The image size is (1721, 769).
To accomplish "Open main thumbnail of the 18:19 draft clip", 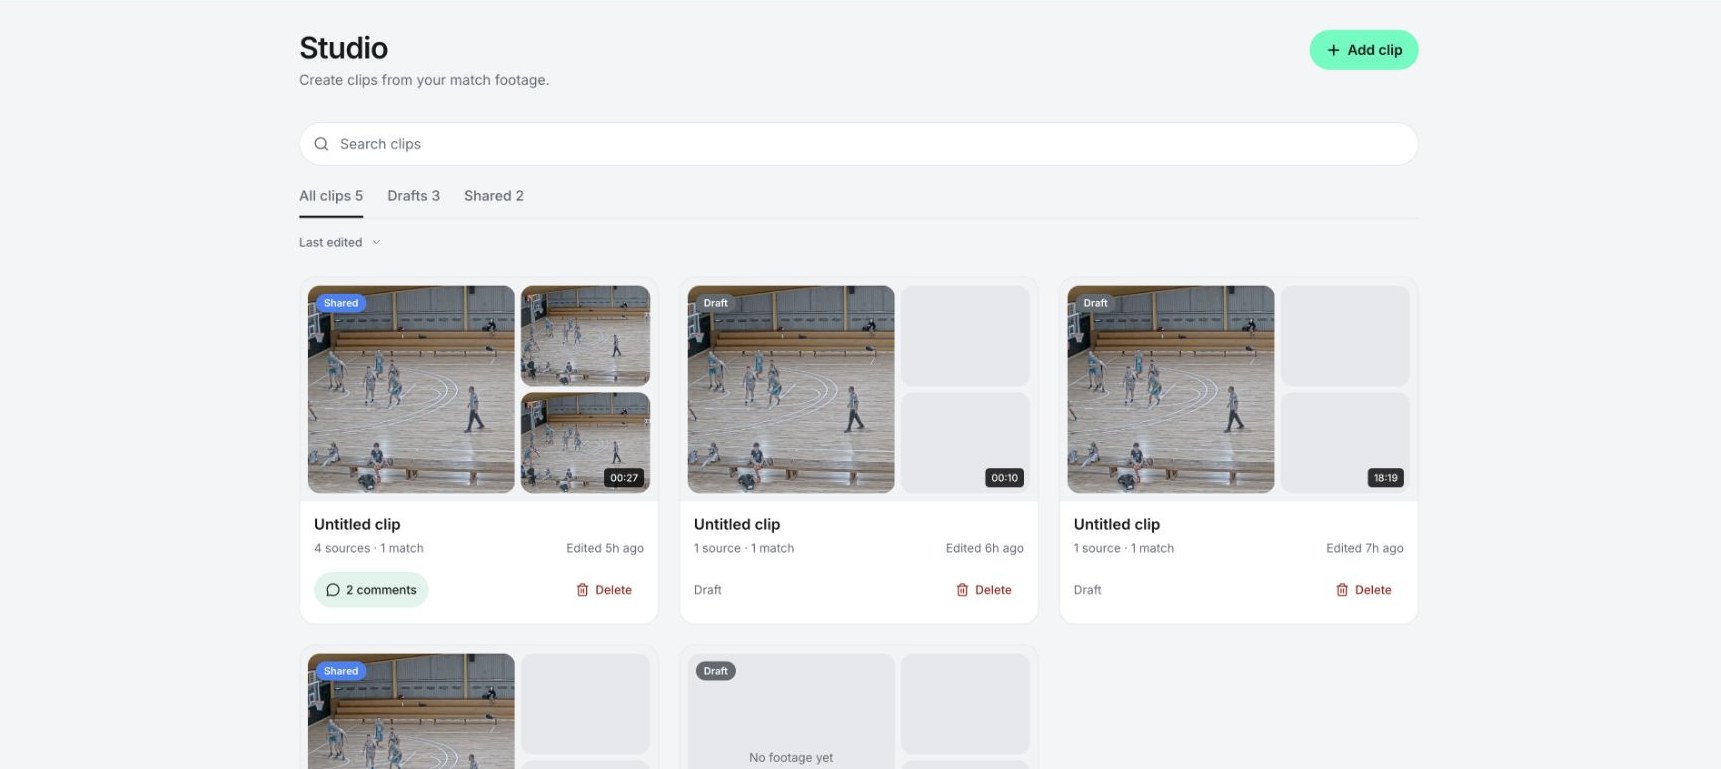I will 1171,389.
